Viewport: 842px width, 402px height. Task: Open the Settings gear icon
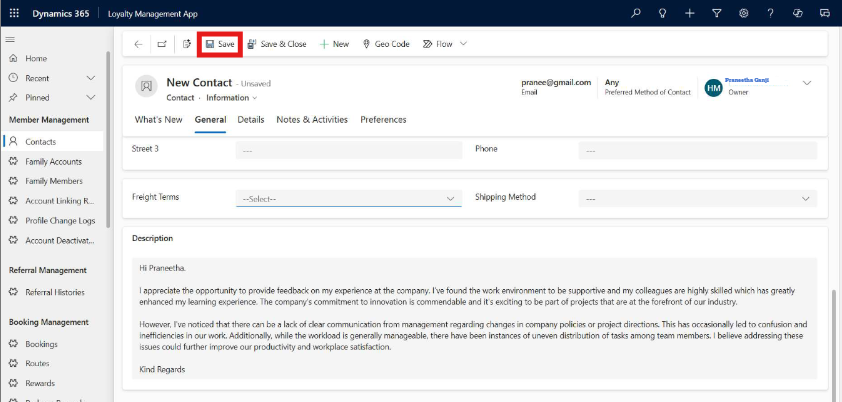[744, 13]
